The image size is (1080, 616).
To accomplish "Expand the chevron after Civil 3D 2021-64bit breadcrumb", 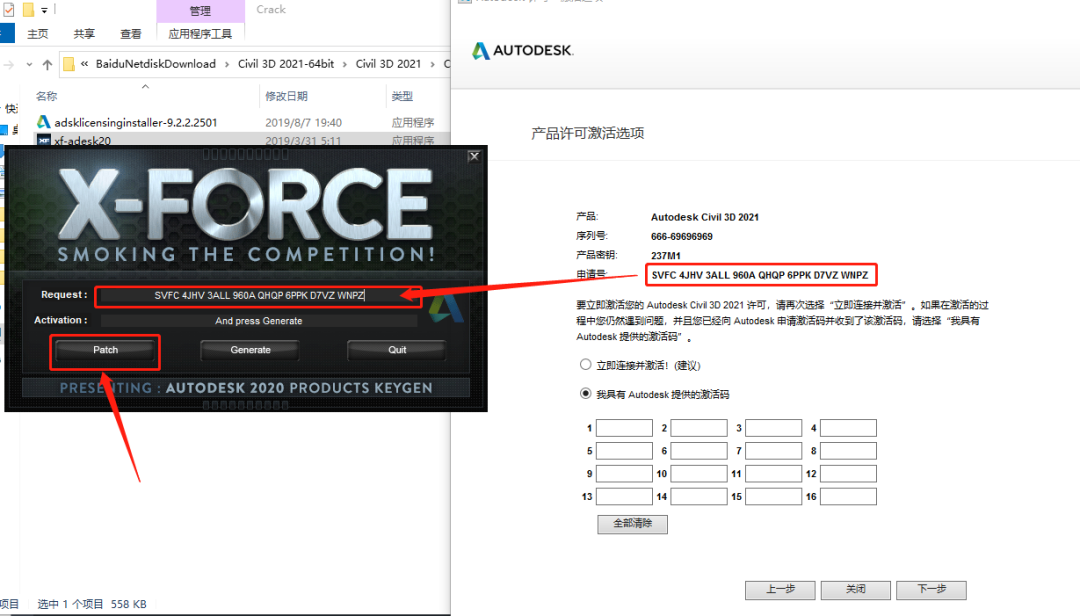I will [x=344, y=64].
